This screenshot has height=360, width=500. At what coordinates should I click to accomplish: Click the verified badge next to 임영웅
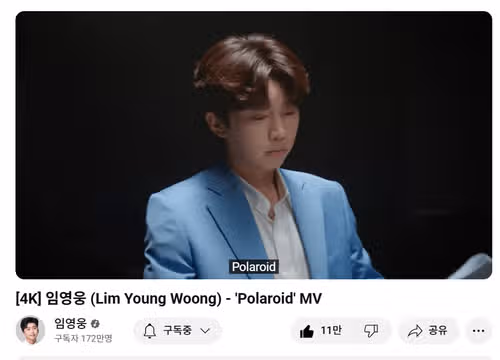click(95, 323)
